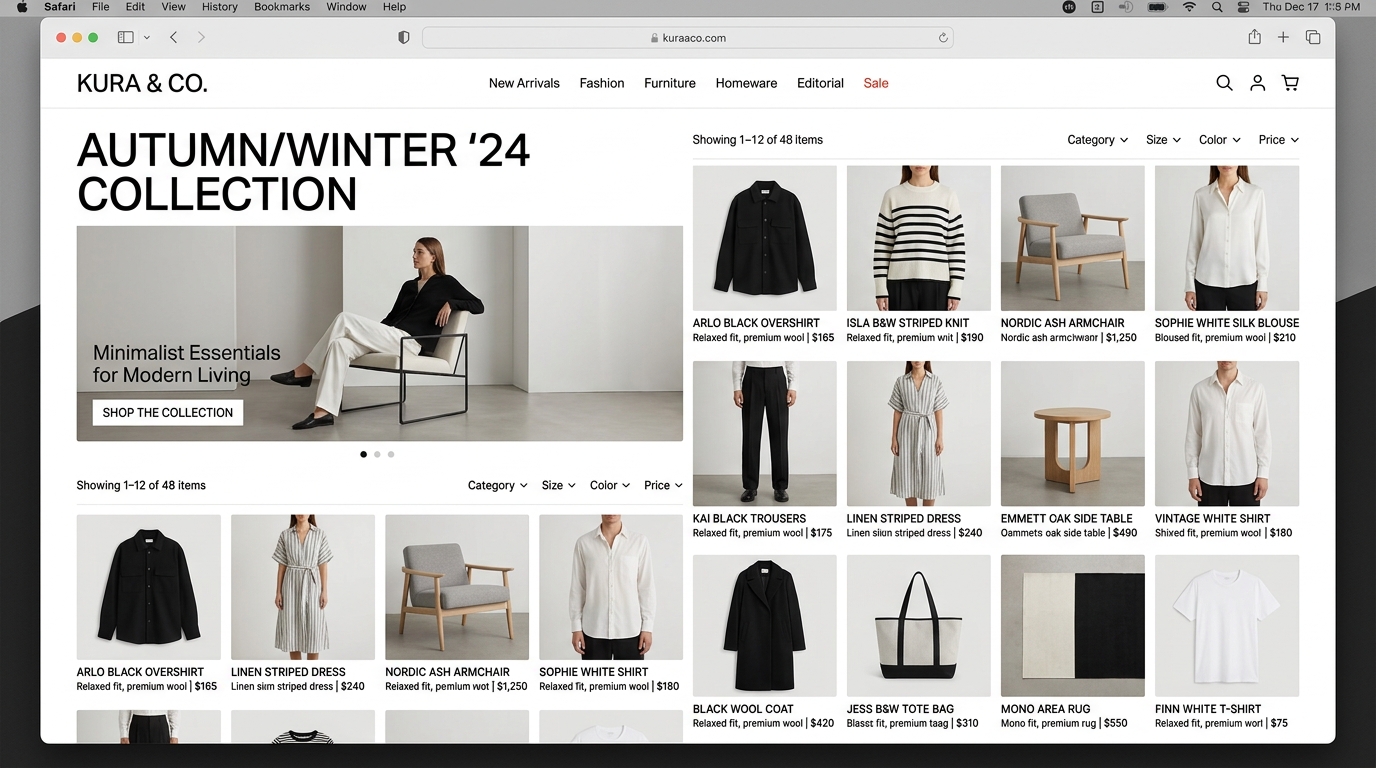
Task: Open the right panel Size filter dropdown
Action: (1163, 140)
